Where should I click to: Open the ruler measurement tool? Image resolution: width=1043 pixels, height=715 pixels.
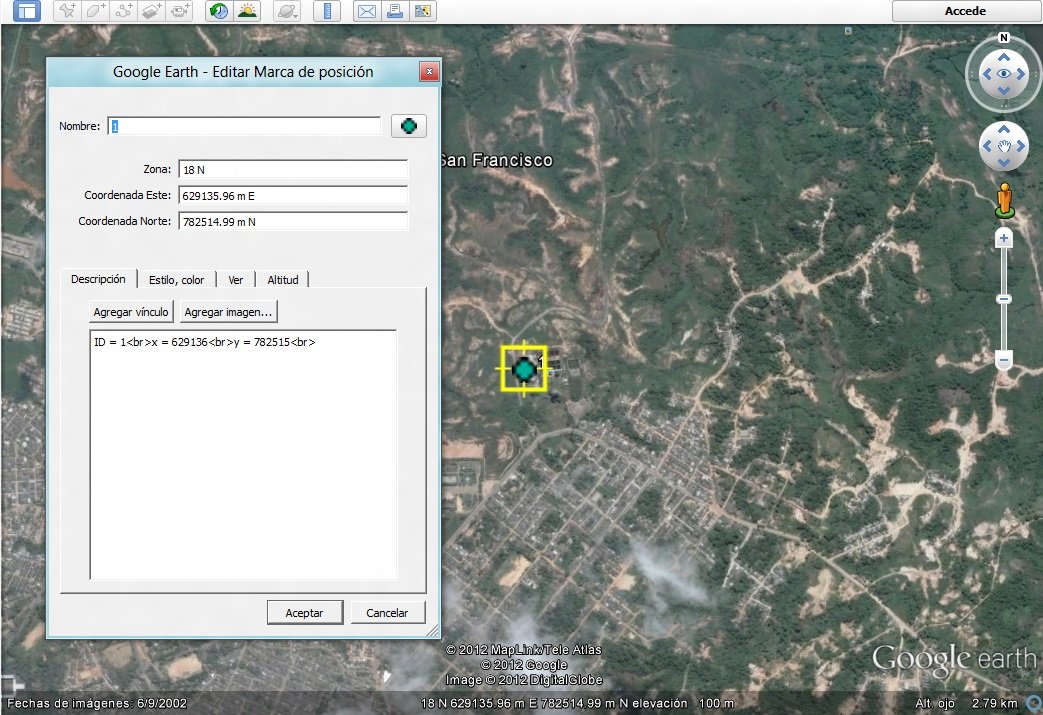[327, 11]
